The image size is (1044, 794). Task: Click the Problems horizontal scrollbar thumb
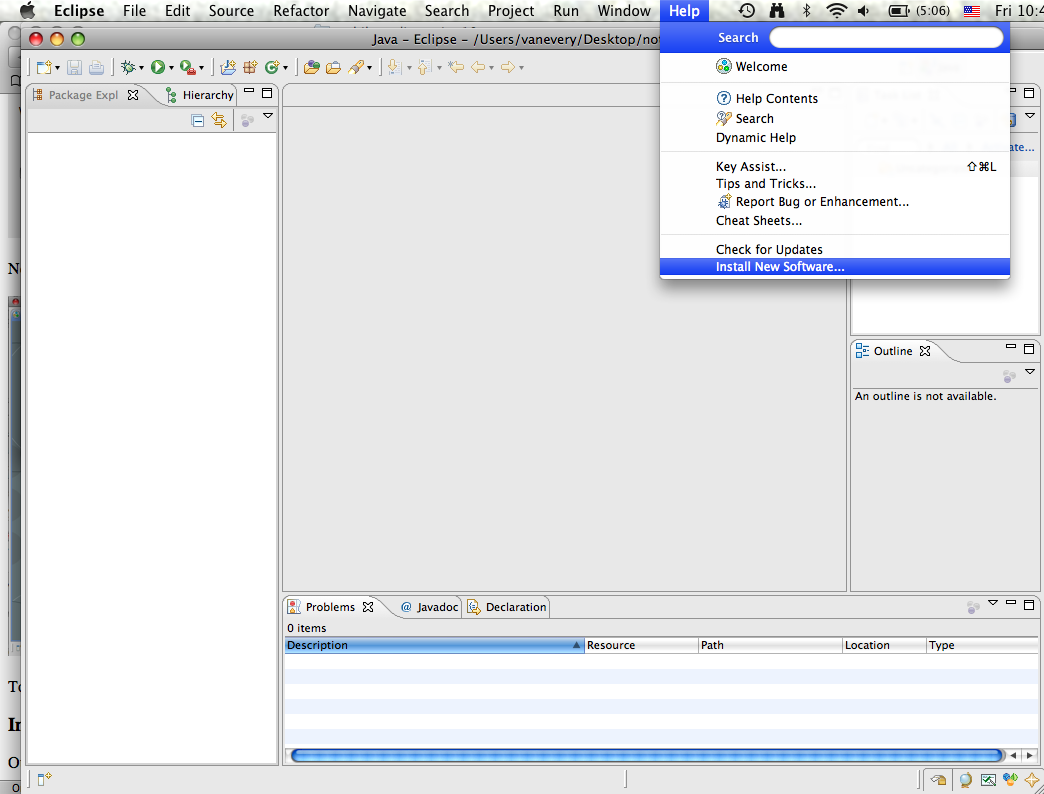click(647, 755)
